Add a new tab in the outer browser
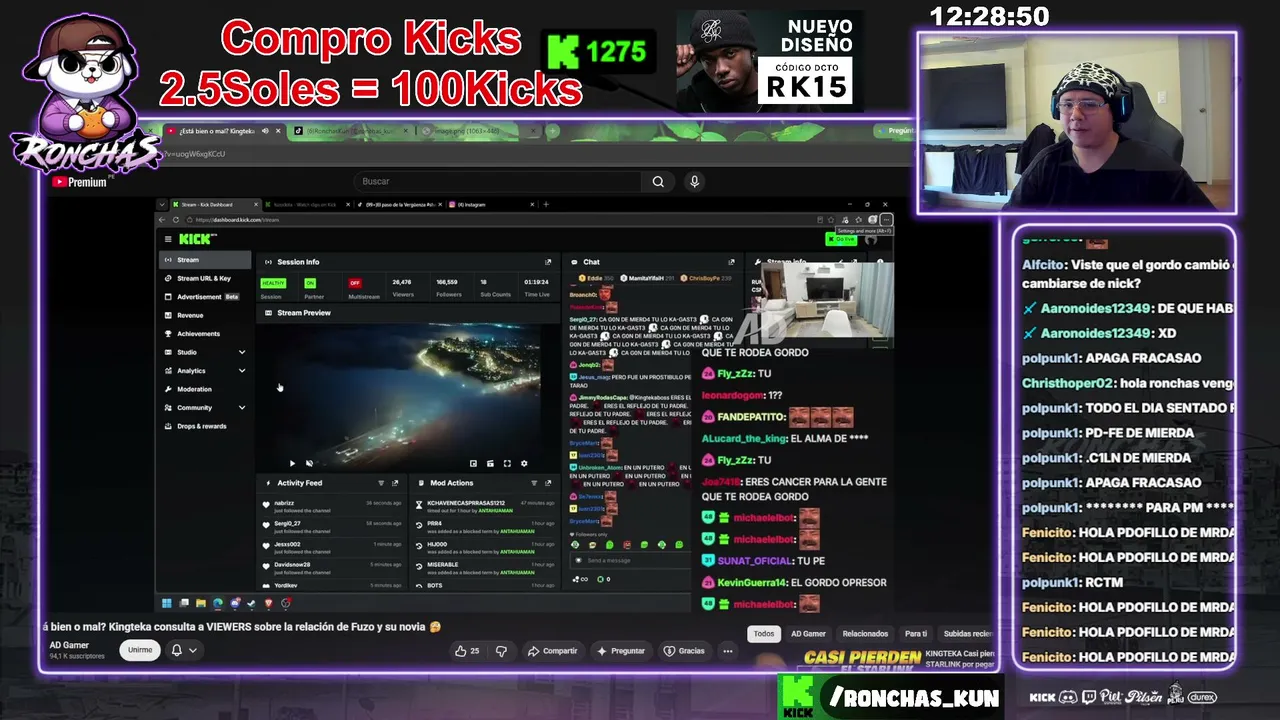The height and width of the screenshot is (720, 1280). click(553, 131)
